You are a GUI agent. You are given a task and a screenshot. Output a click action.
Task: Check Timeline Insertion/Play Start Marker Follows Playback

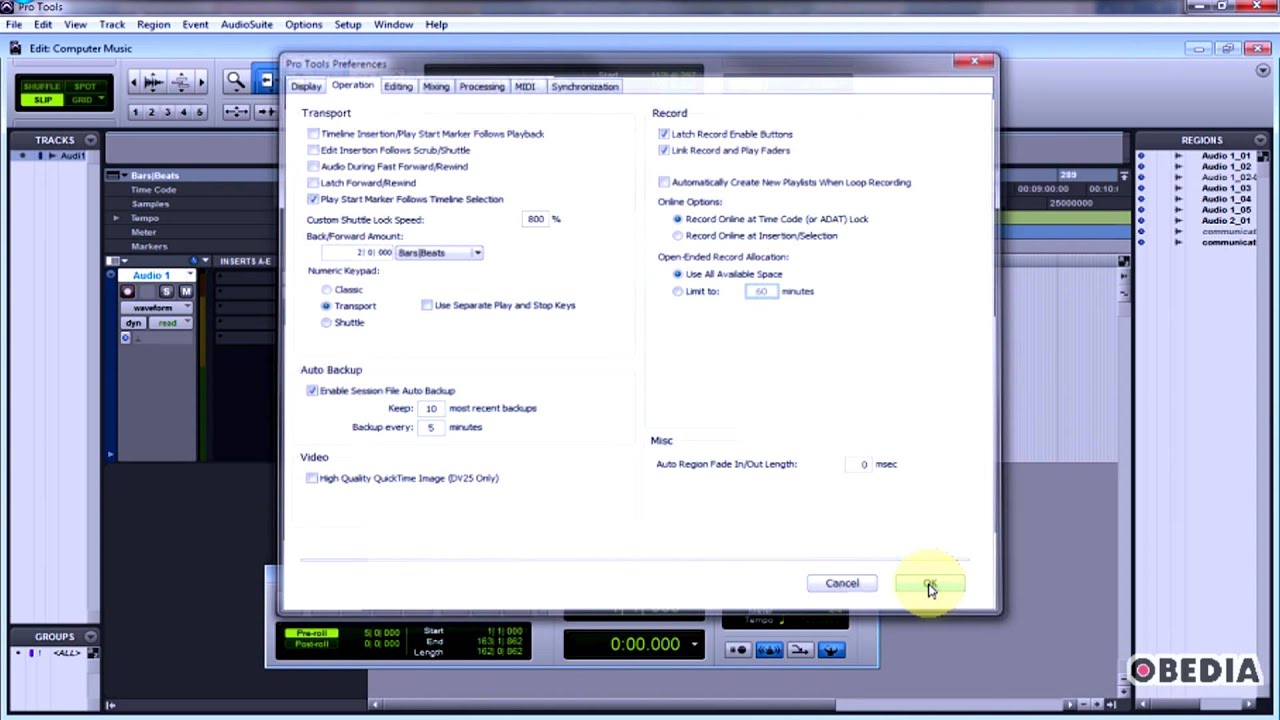click(x=313, y=134)
